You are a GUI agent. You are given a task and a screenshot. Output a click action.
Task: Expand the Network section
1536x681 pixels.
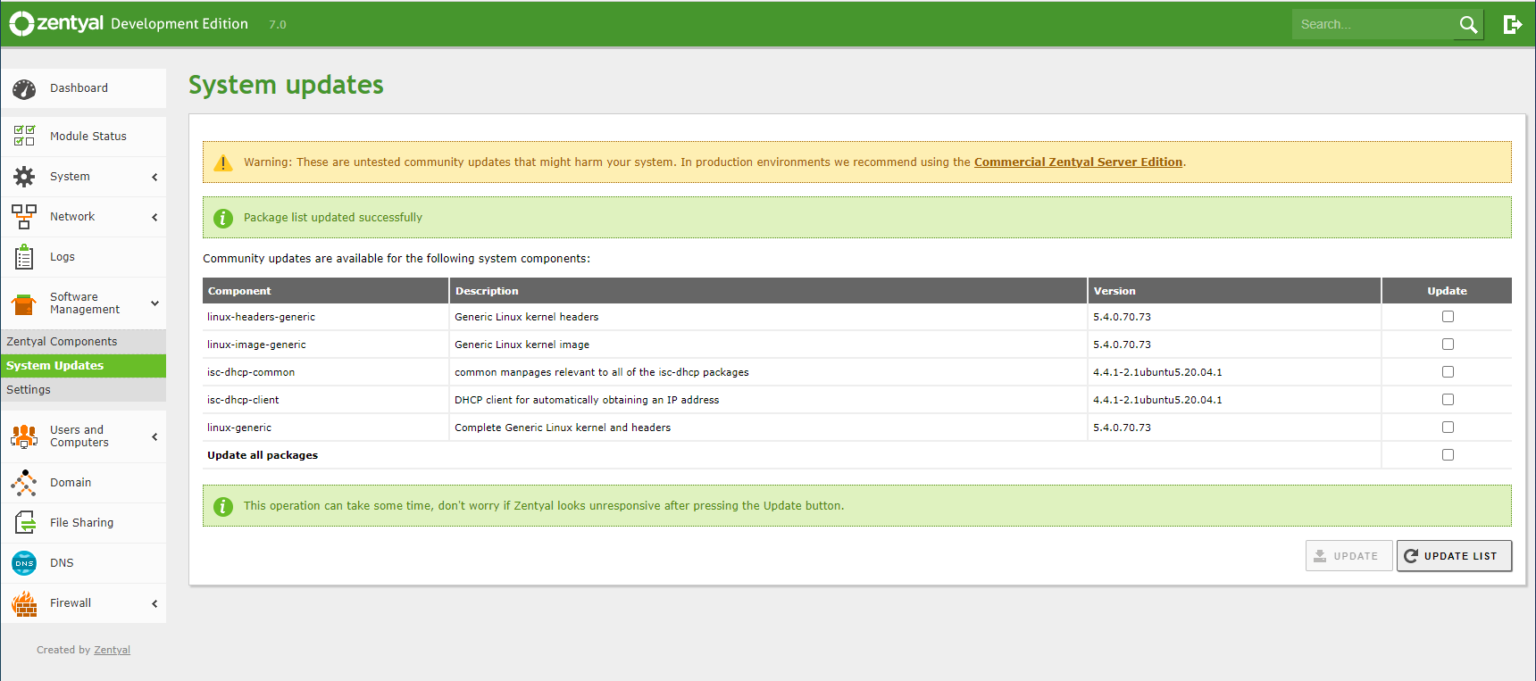pyautogui.click(x=72, y=216)
